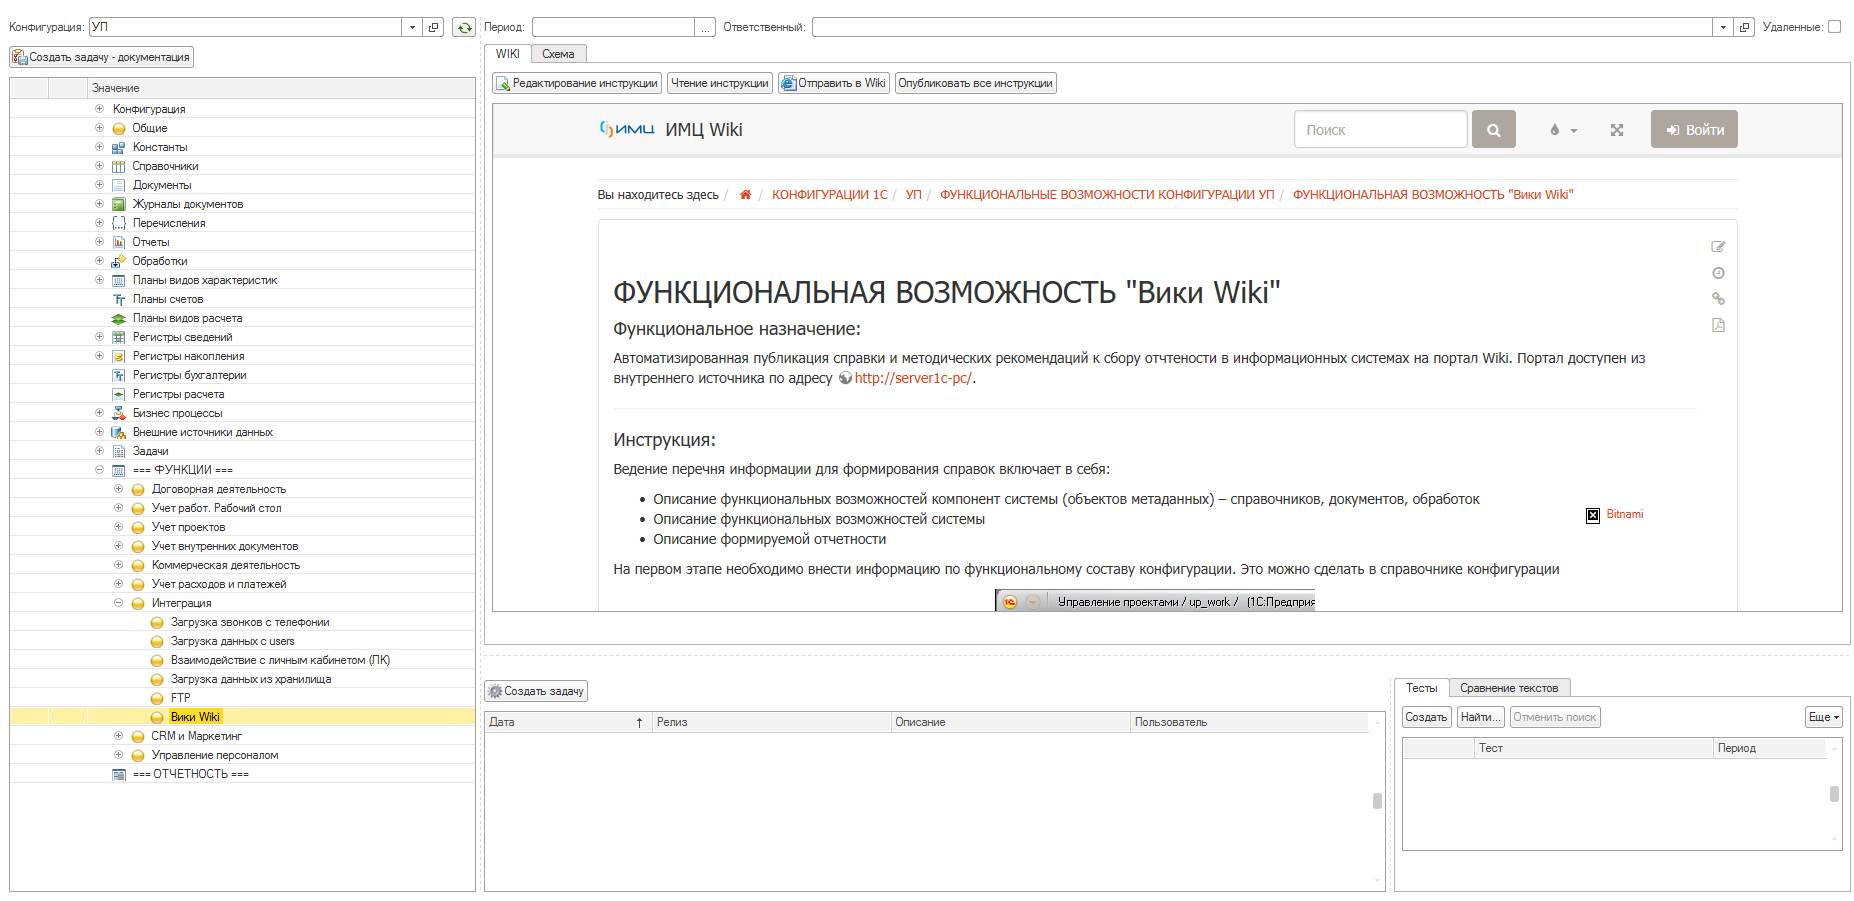Image resolution: width=1854 pixels, height=901 pixels.
Task: Click the Отправить в Wiki button
Action: click(x=833, y=83)
